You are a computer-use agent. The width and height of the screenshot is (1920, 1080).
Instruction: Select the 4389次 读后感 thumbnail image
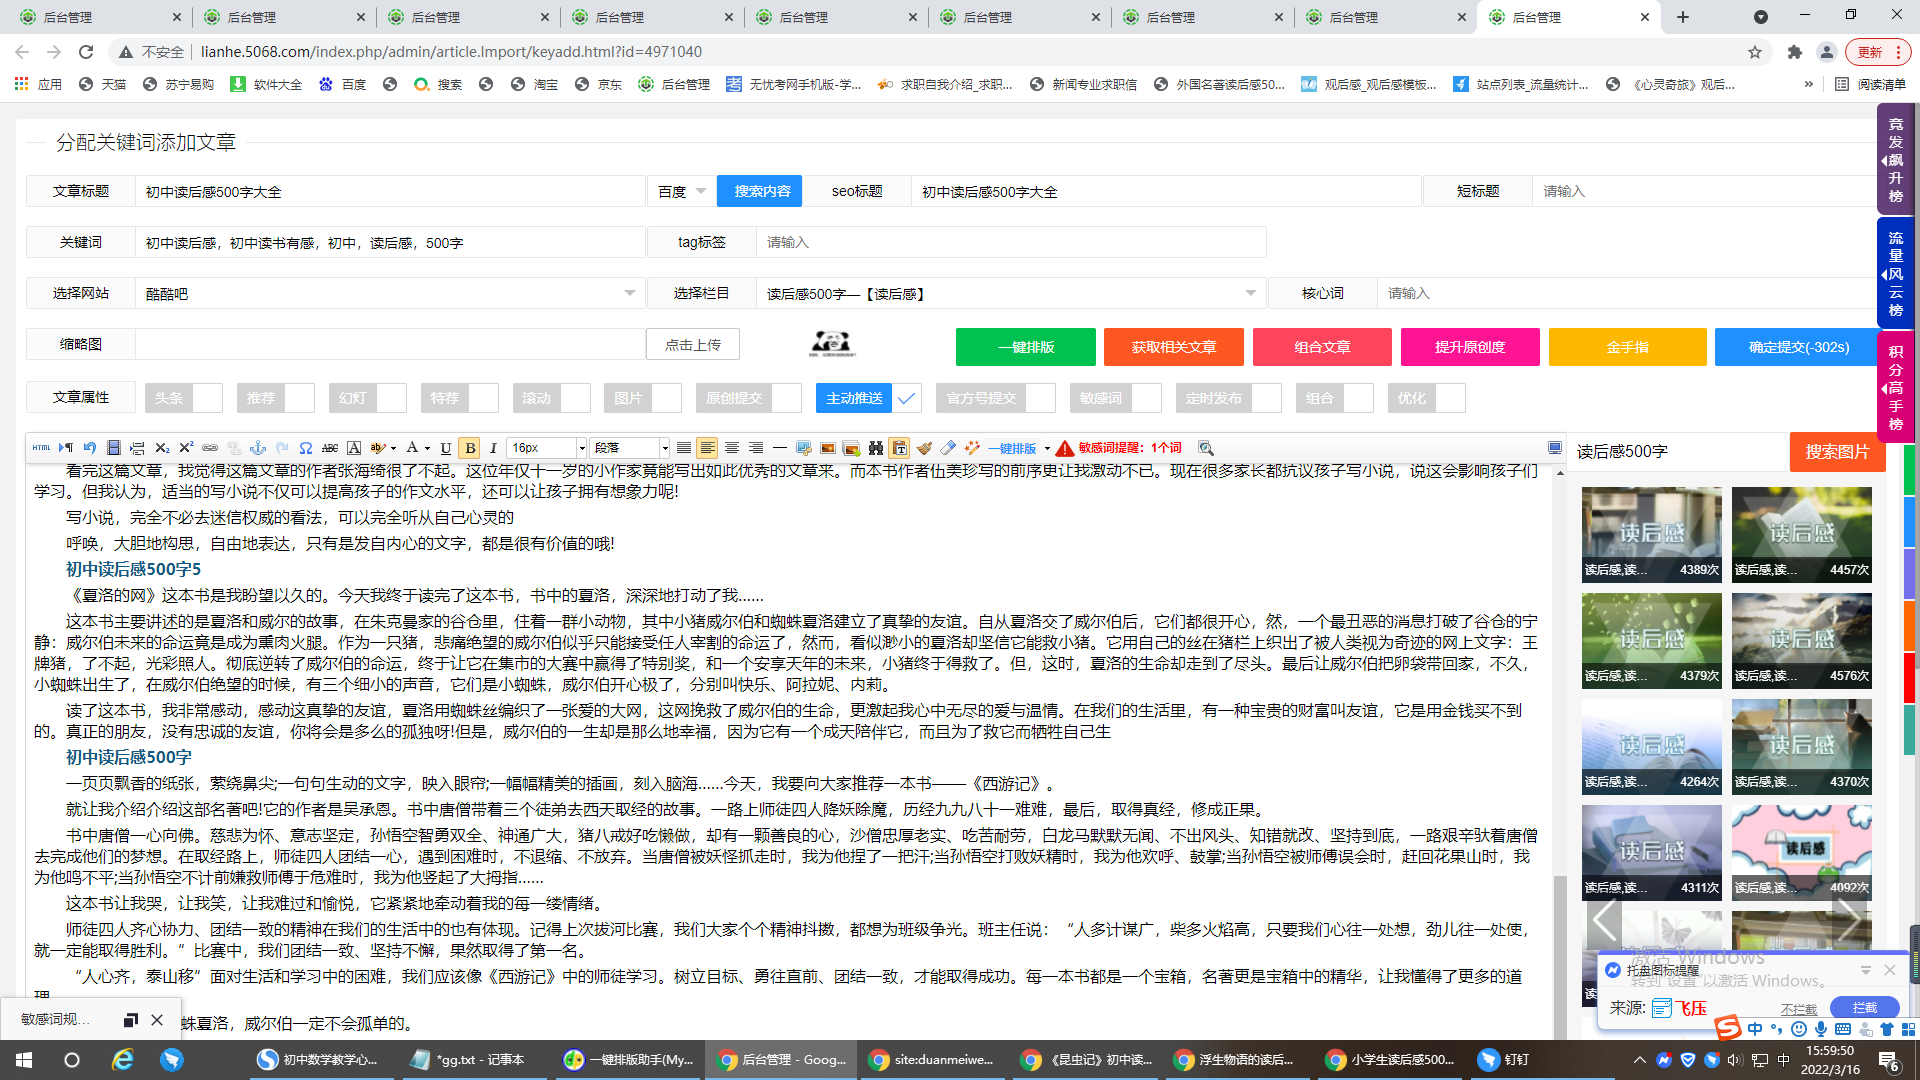coord(1651,534)
